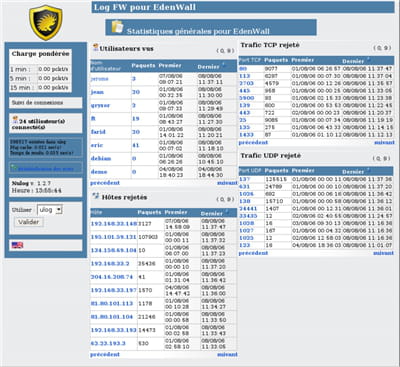Open user eric in Utilisateurs vus

coord(97,145)
